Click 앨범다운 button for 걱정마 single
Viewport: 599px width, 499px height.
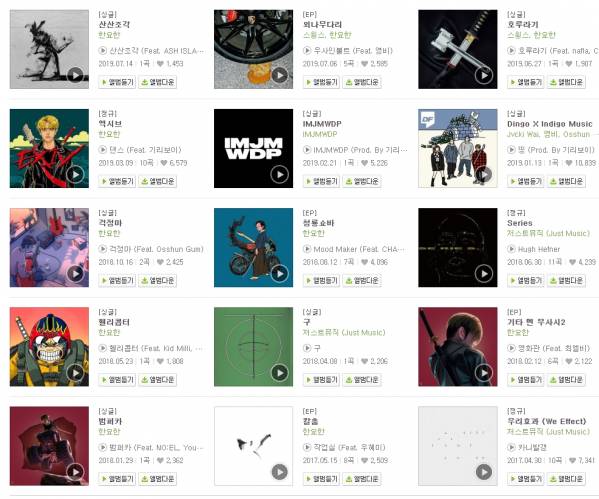point(157,280)
